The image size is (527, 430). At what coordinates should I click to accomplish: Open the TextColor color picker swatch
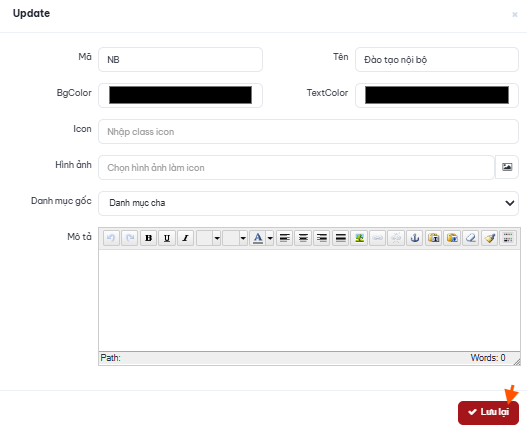tap(437, 95)
